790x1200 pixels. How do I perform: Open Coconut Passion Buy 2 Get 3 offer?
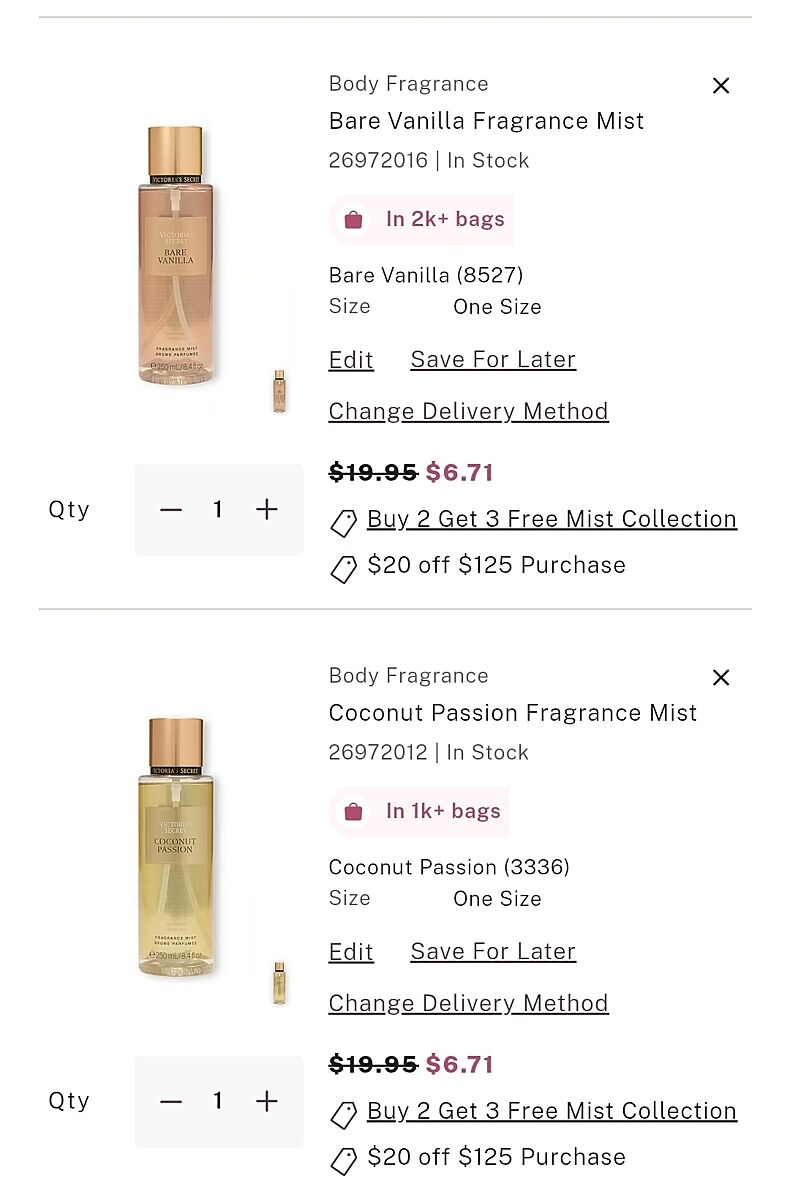click(551, 1112)
